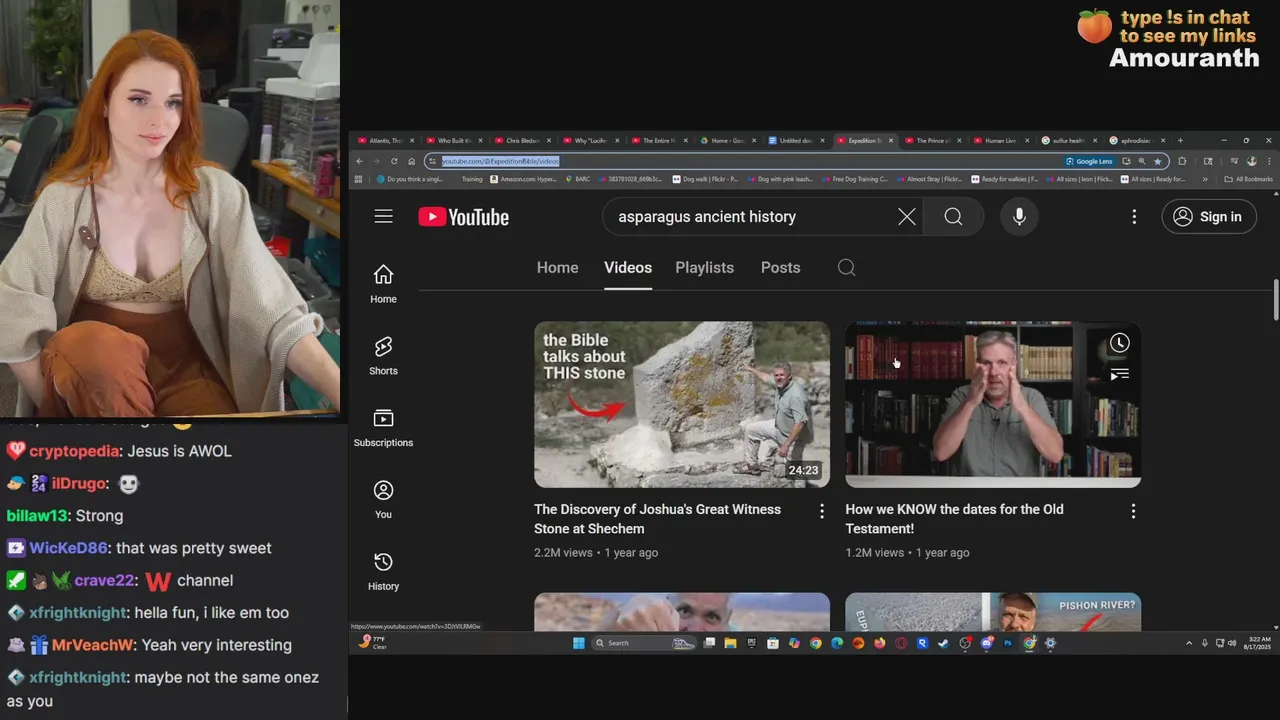1280x720 pixels.
Task: Open Google Lens from the address bar
Action: click(1089, 161)
